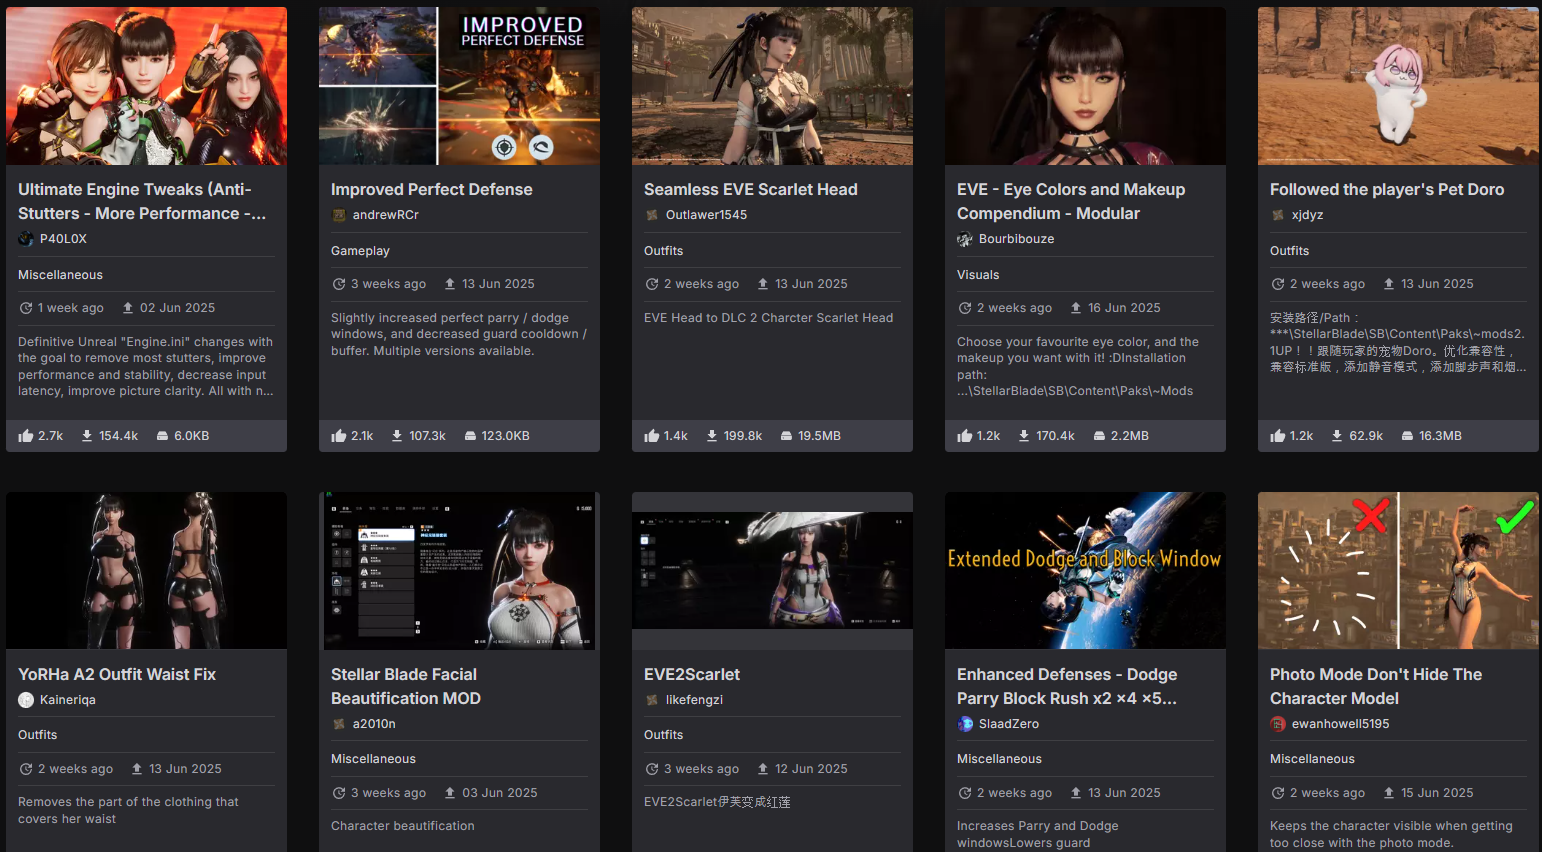Click the "Character beautification" description text

pyautogui.click(x=403, y=826)
